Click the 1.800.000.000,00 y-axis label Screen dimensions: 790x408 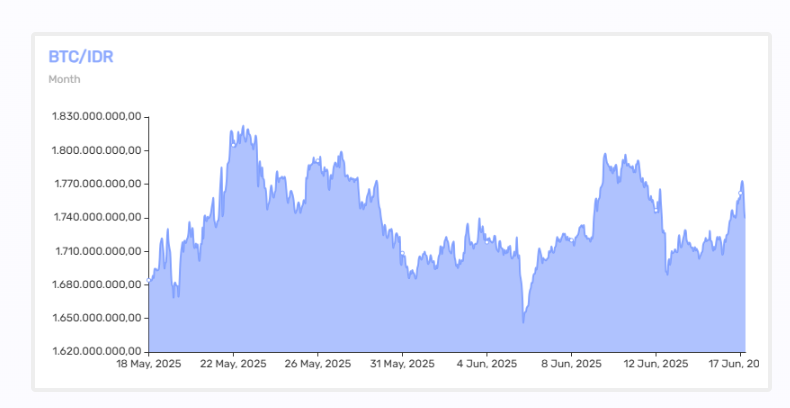[x=98, y=151]
